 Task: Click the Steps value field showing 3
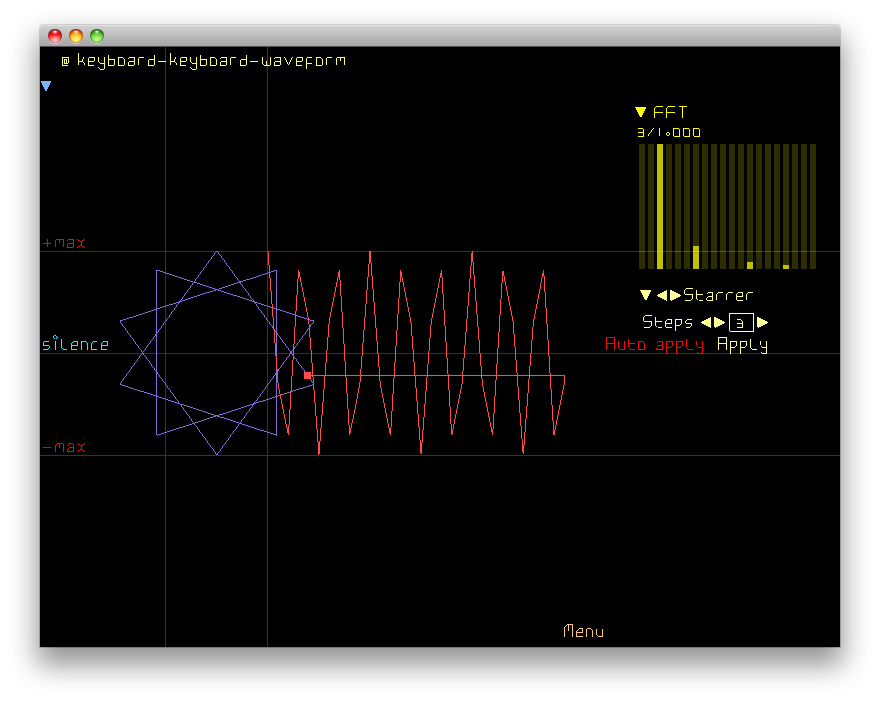coord(741,322)
